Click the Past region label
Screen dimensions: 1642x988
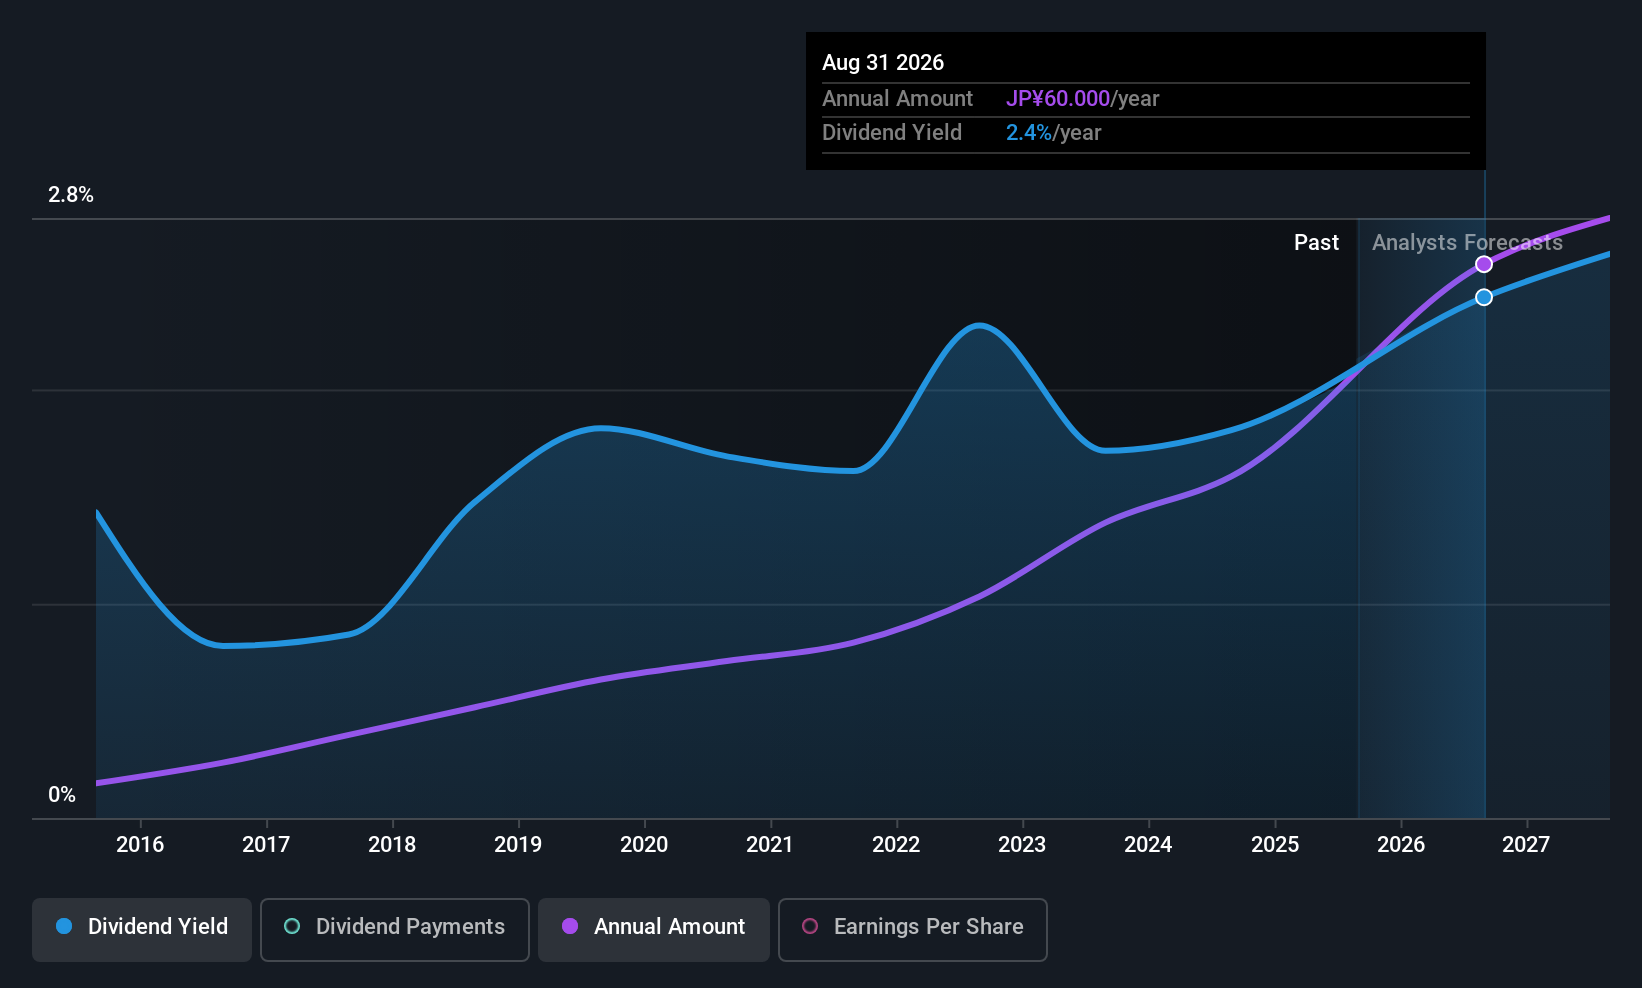[x=1316, y=243]
